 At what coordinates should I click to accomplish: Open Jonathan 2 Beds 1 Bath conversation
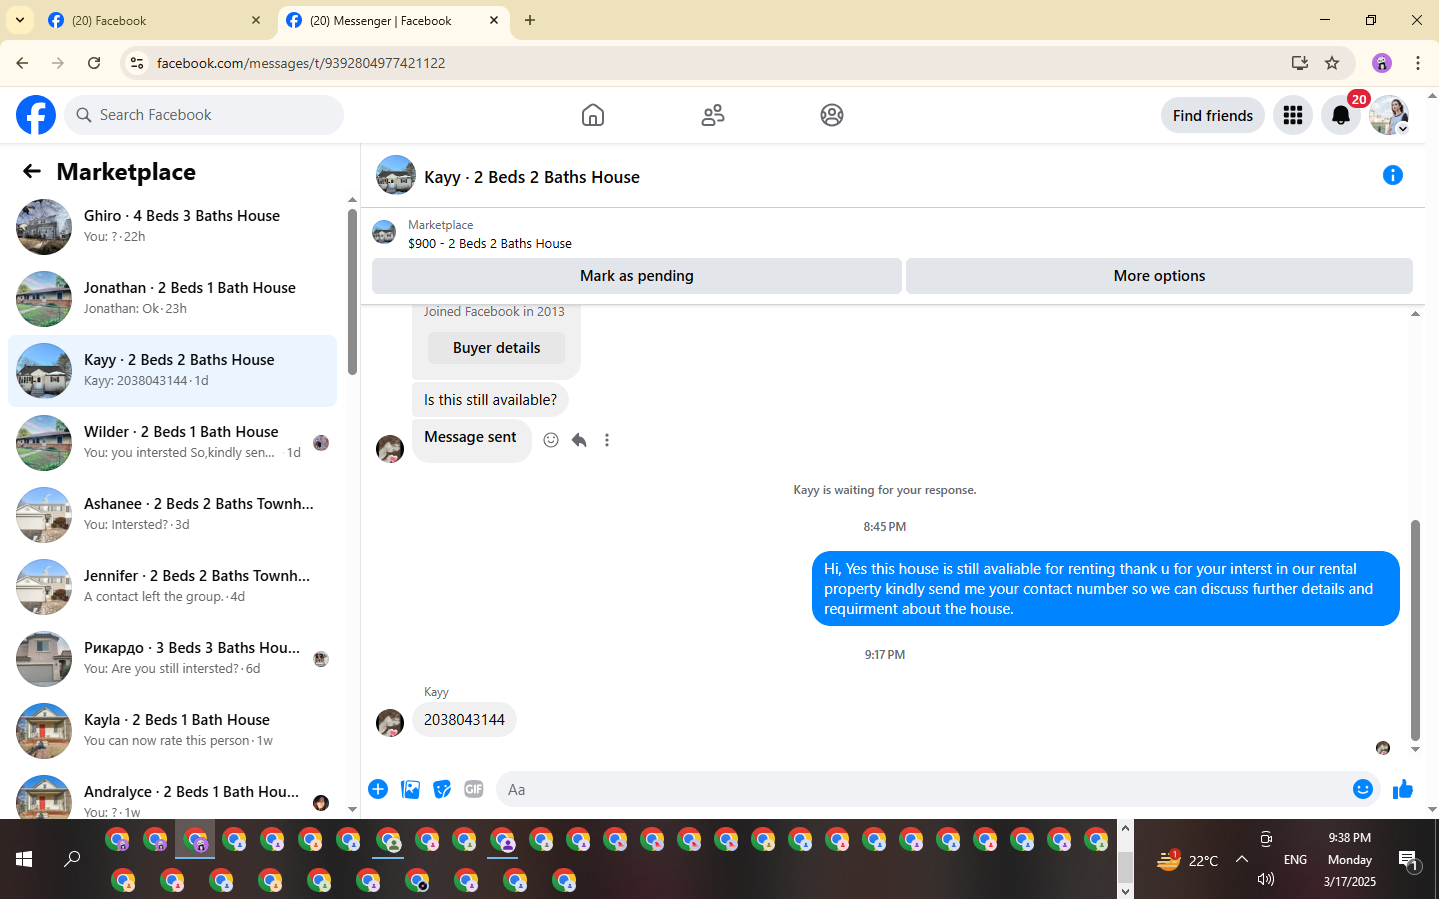point(172,299)
